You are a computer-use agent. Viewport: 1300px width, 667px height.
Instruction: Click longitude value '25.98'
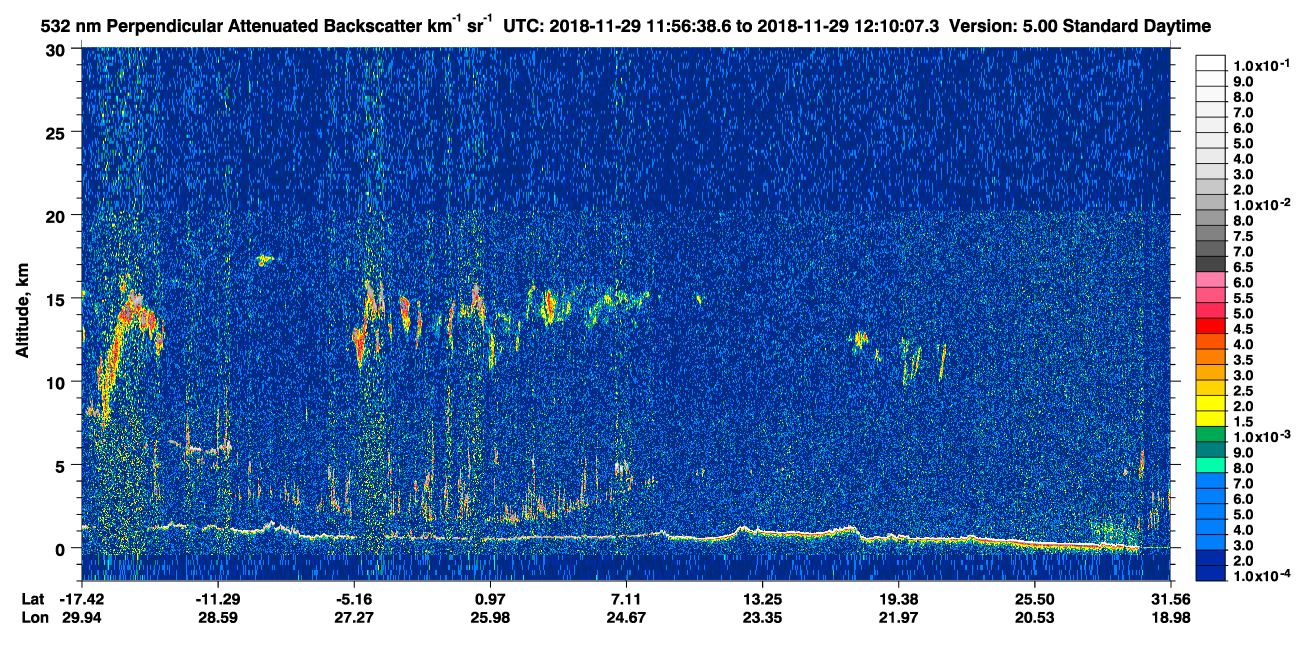click(490, 617)
